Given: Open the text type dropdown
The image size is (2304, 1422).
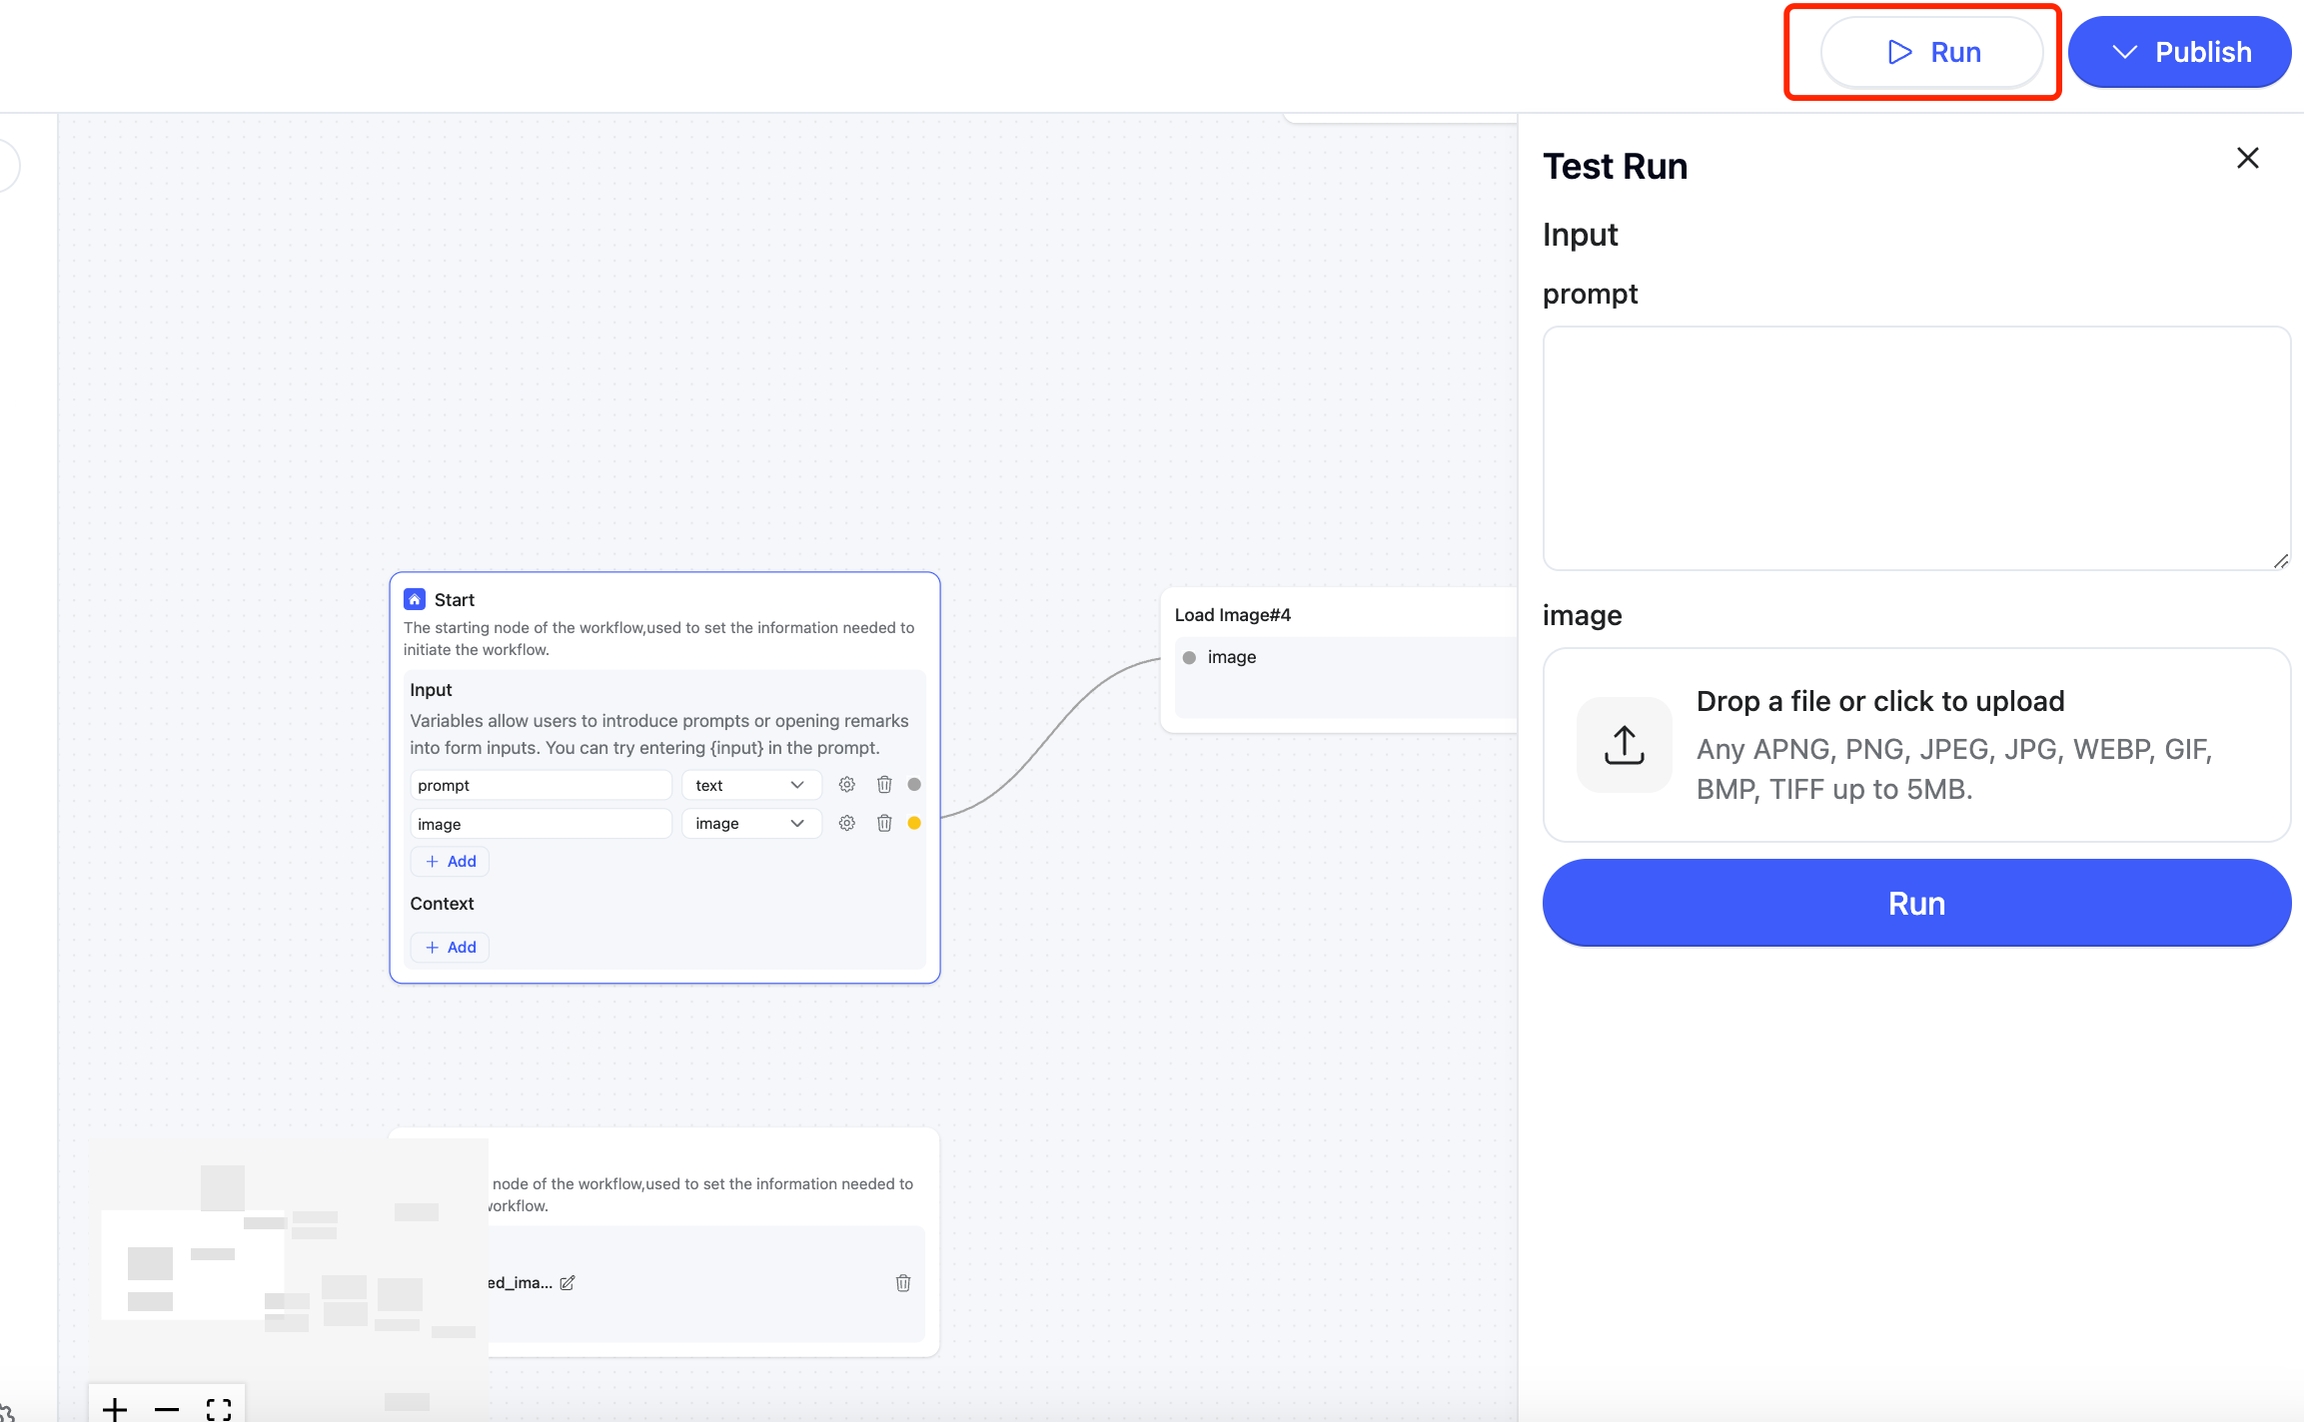Looking at the screenshot, I should tap(750, 785).
